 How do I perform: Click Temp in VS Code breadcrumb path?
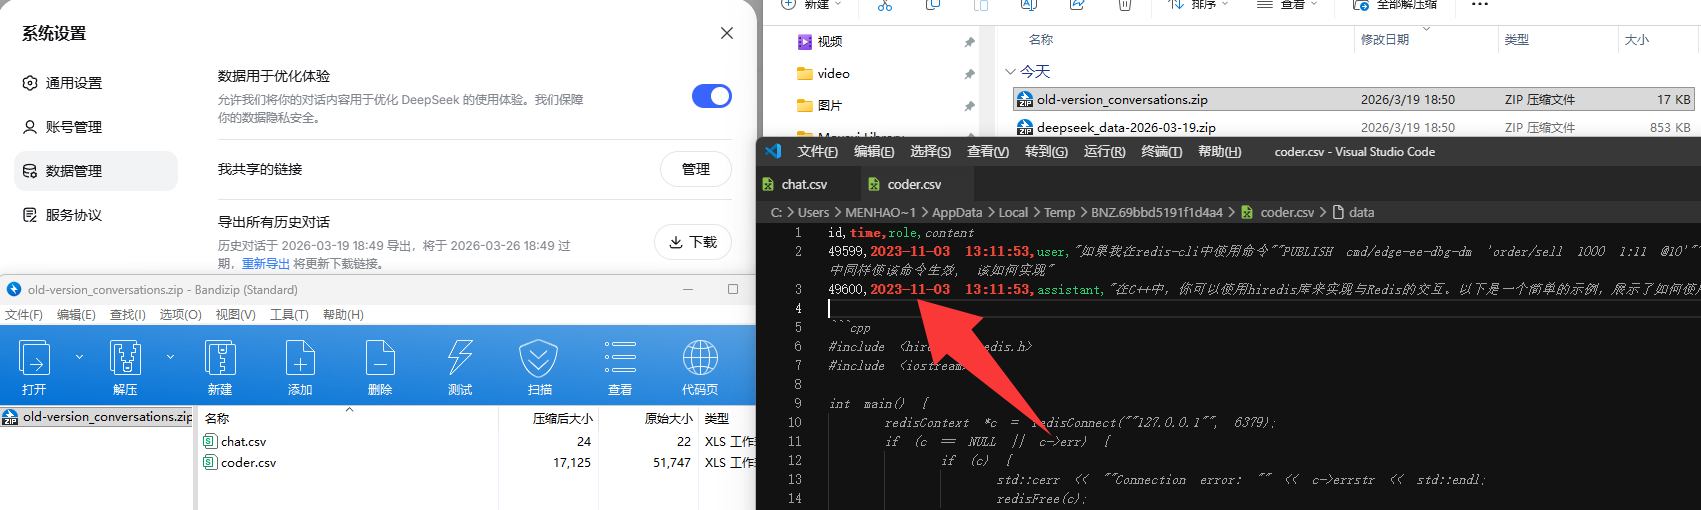1059,213
